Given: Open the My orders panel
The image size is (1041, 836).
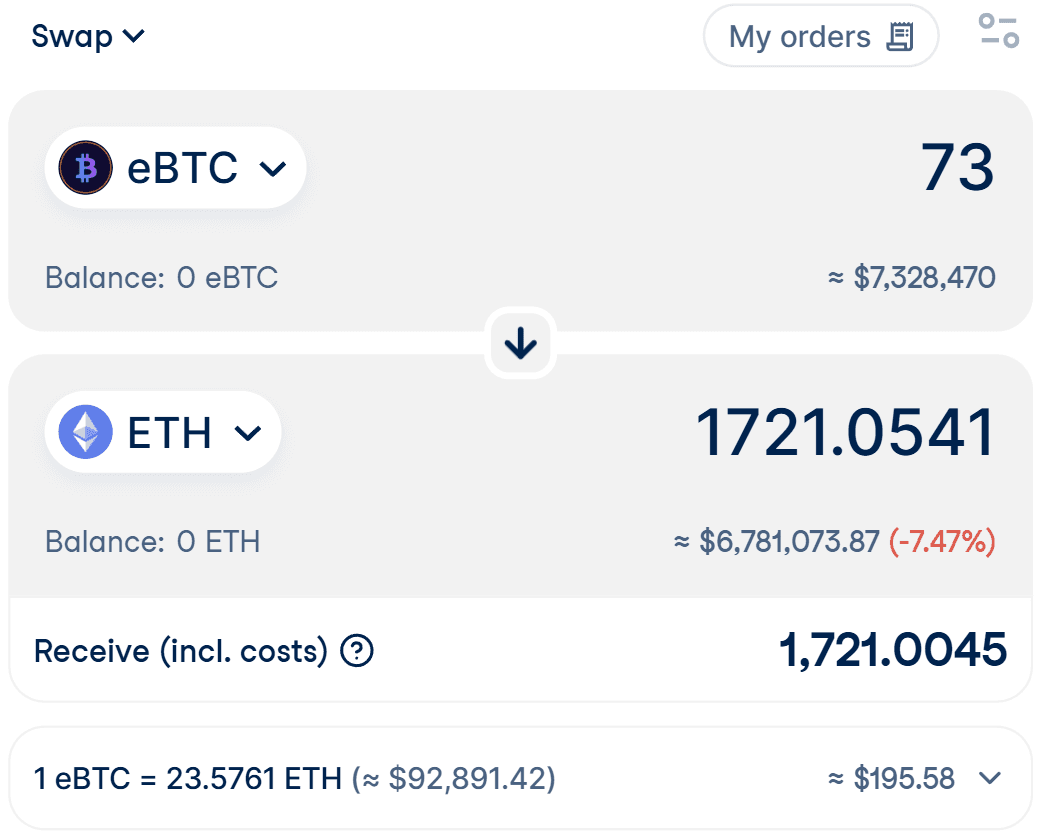Looking at the screenshot, I should [x=820, y=37].
